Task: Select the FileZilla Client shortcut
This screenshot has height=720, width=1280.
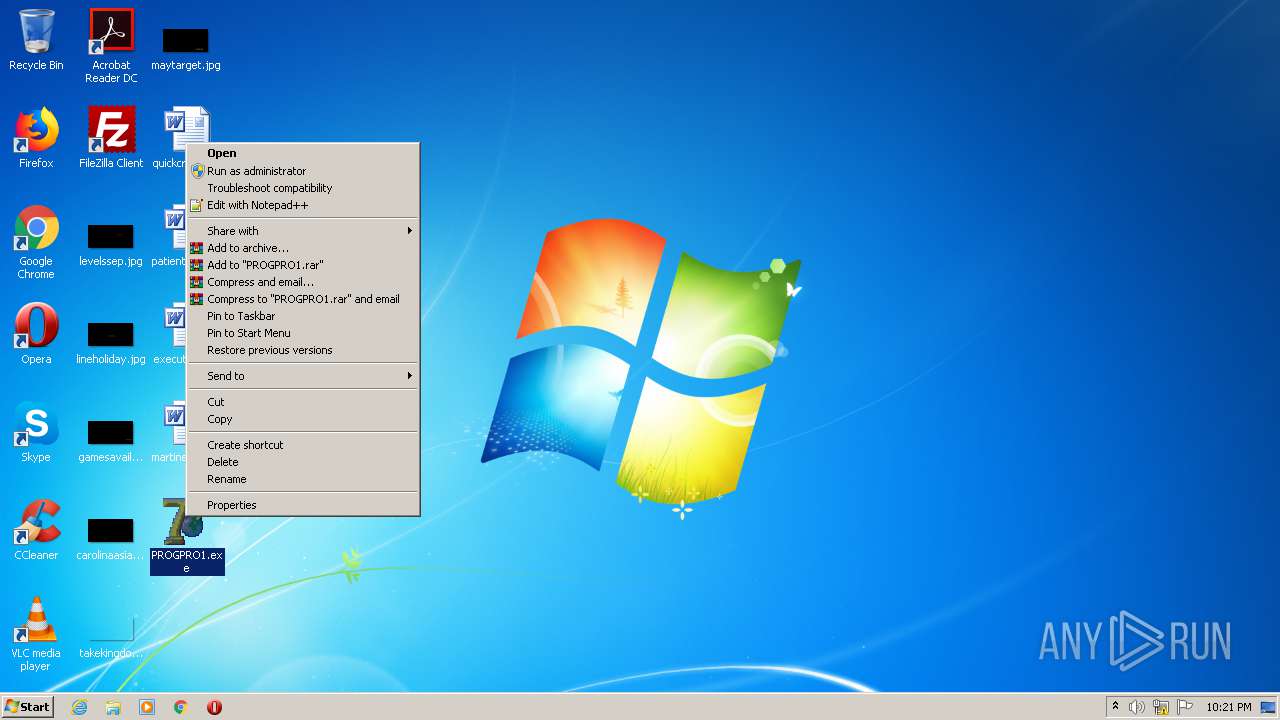Action: (111, 138)
